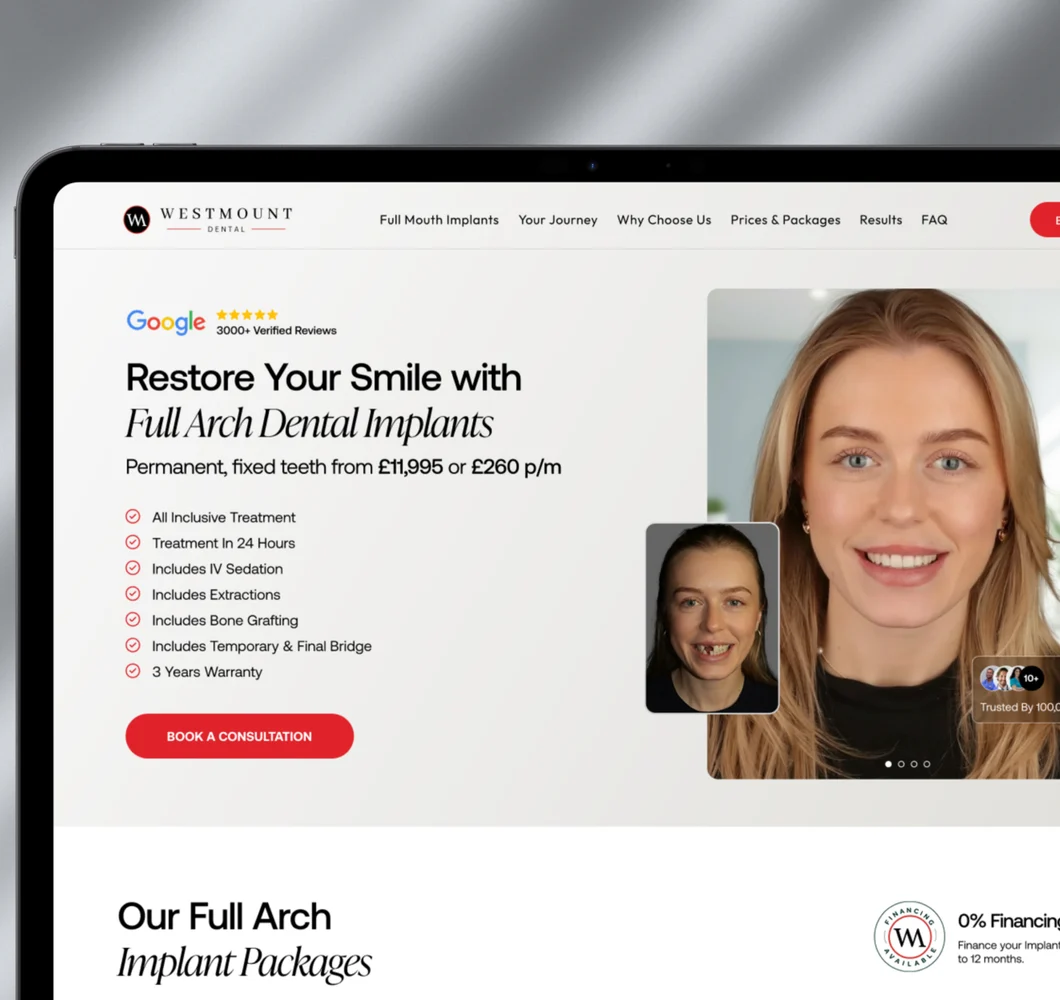Select the second carousel dot
The image size is (1060, 1000).
click(x=901, y=764)
